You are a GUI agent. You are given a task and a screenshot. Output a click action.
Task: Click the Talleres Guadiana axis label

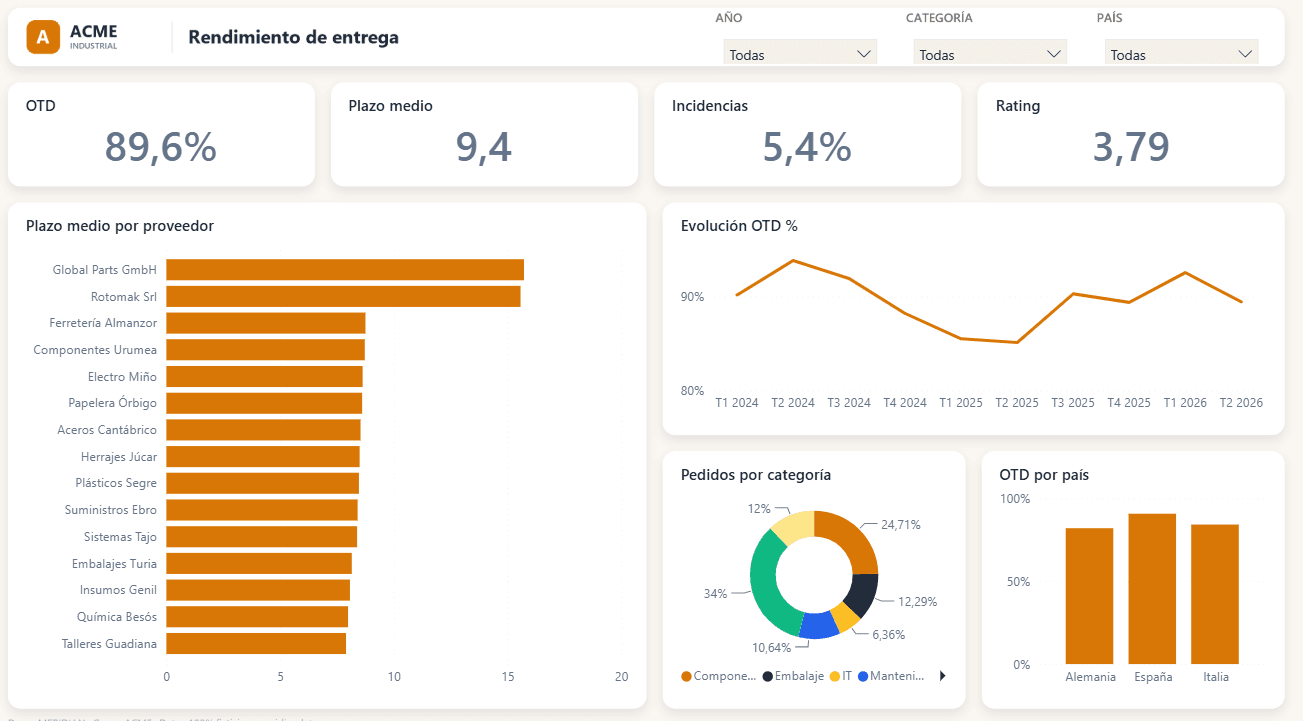(x=109, y=644)
